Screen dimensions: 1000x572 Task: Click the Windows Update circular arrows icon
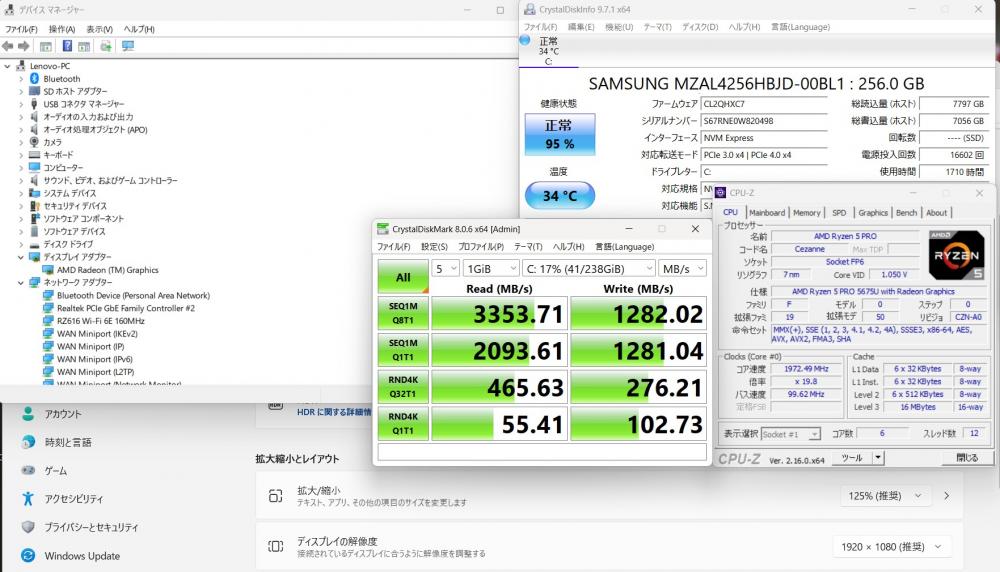(x=28, y=555)
